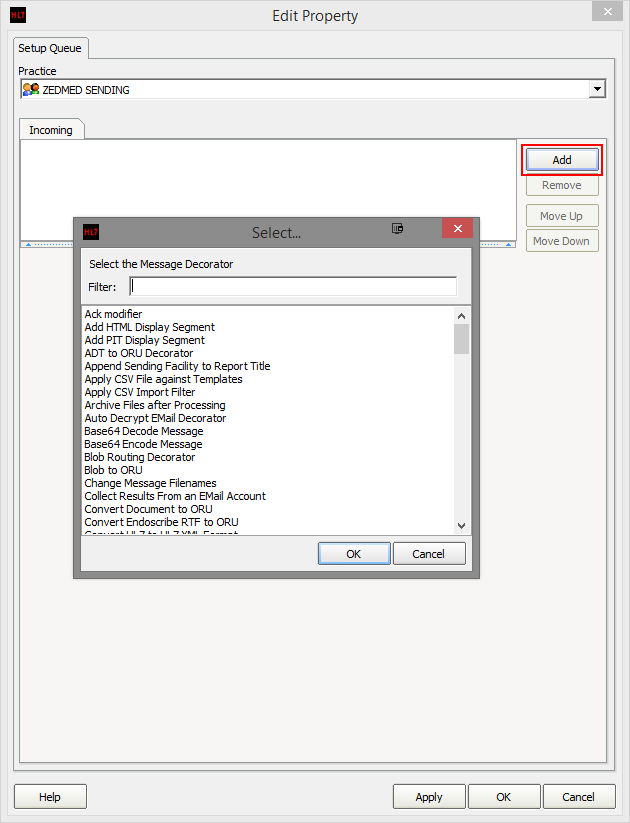Select 'Apply CSV File against Templates'
Viewport: 630px width, 823px height.
[x=163, y=379]
